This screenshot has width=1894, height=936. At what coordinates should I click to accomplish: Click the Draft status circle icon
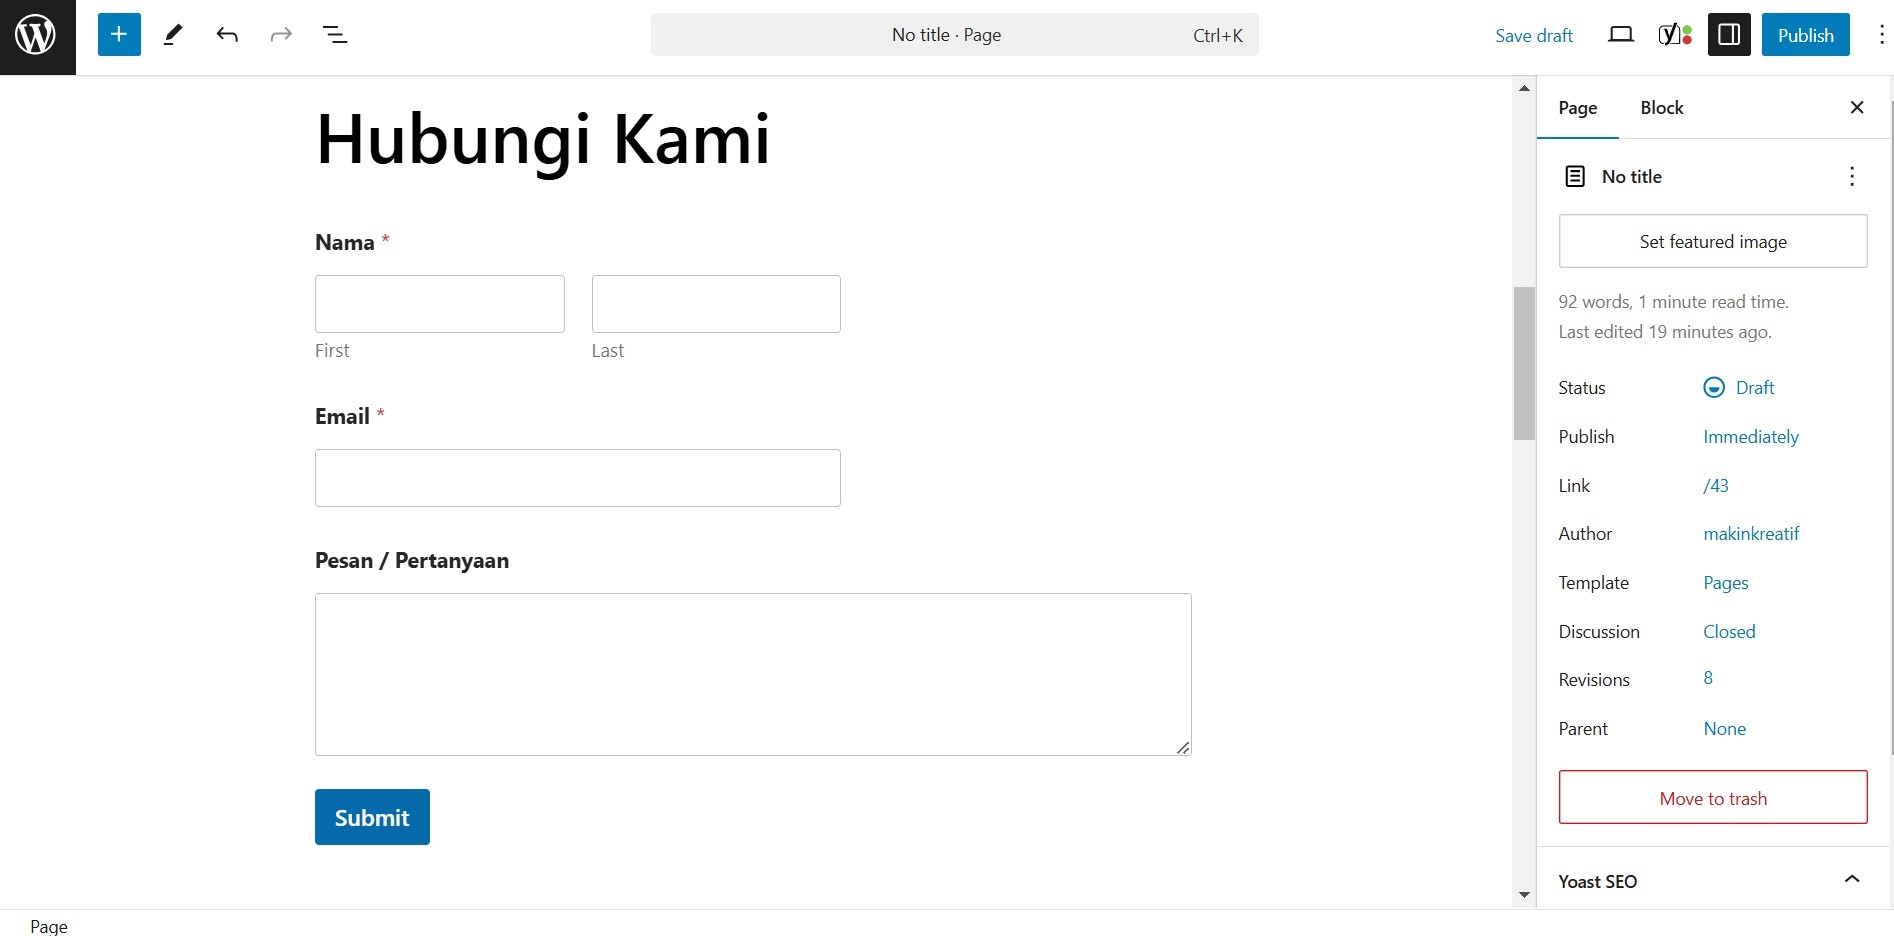click(x=1714, y=387)
